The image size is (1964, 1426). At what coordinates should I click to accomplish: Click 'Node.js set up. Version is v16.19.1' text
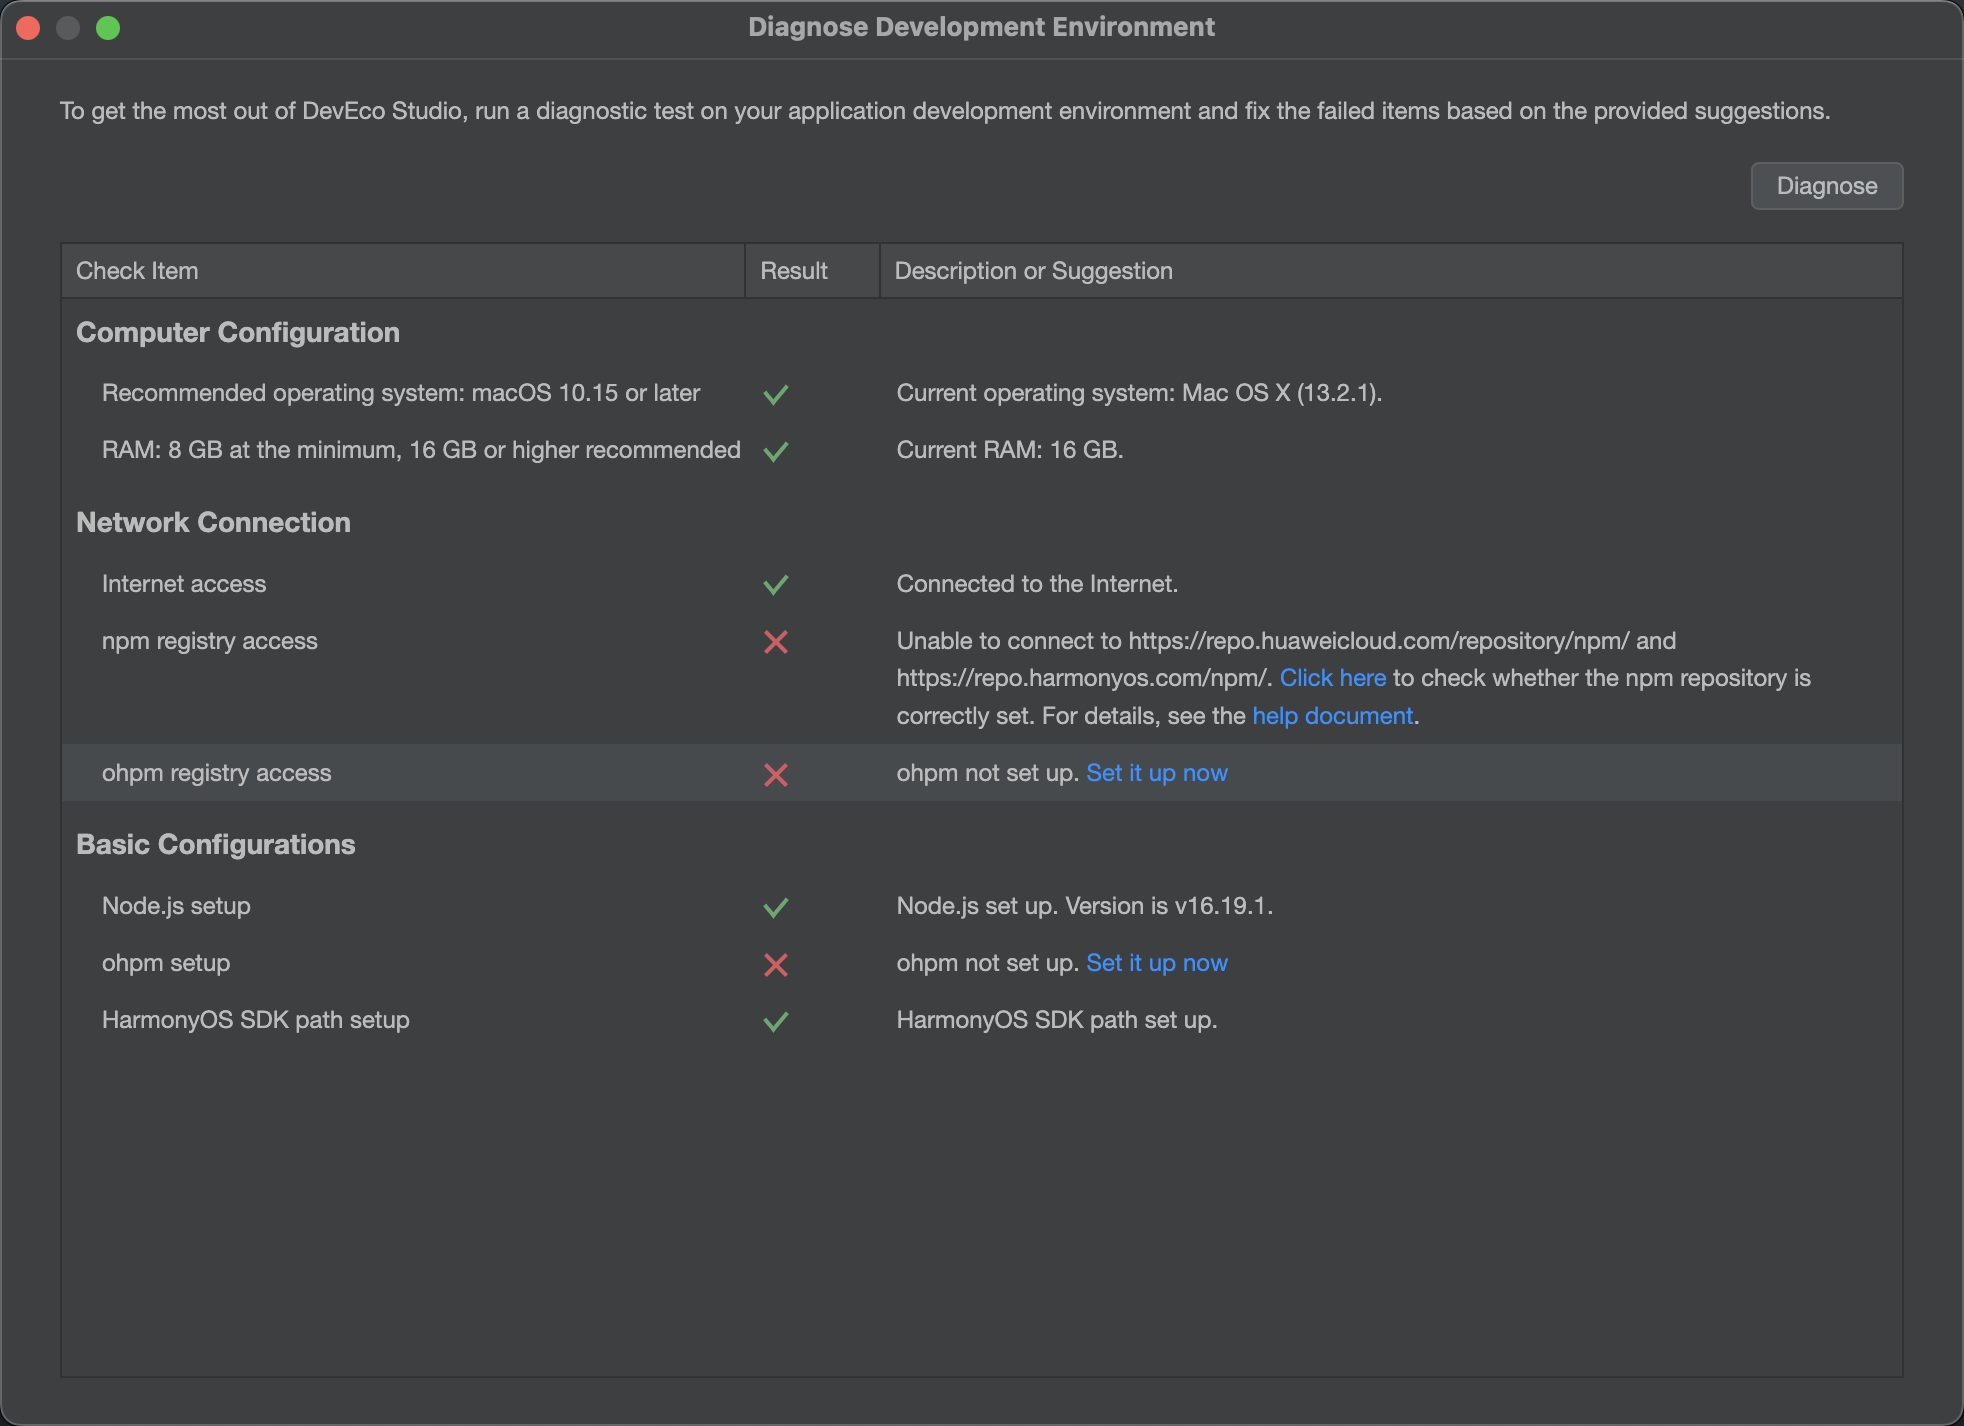click(1084, 906)
